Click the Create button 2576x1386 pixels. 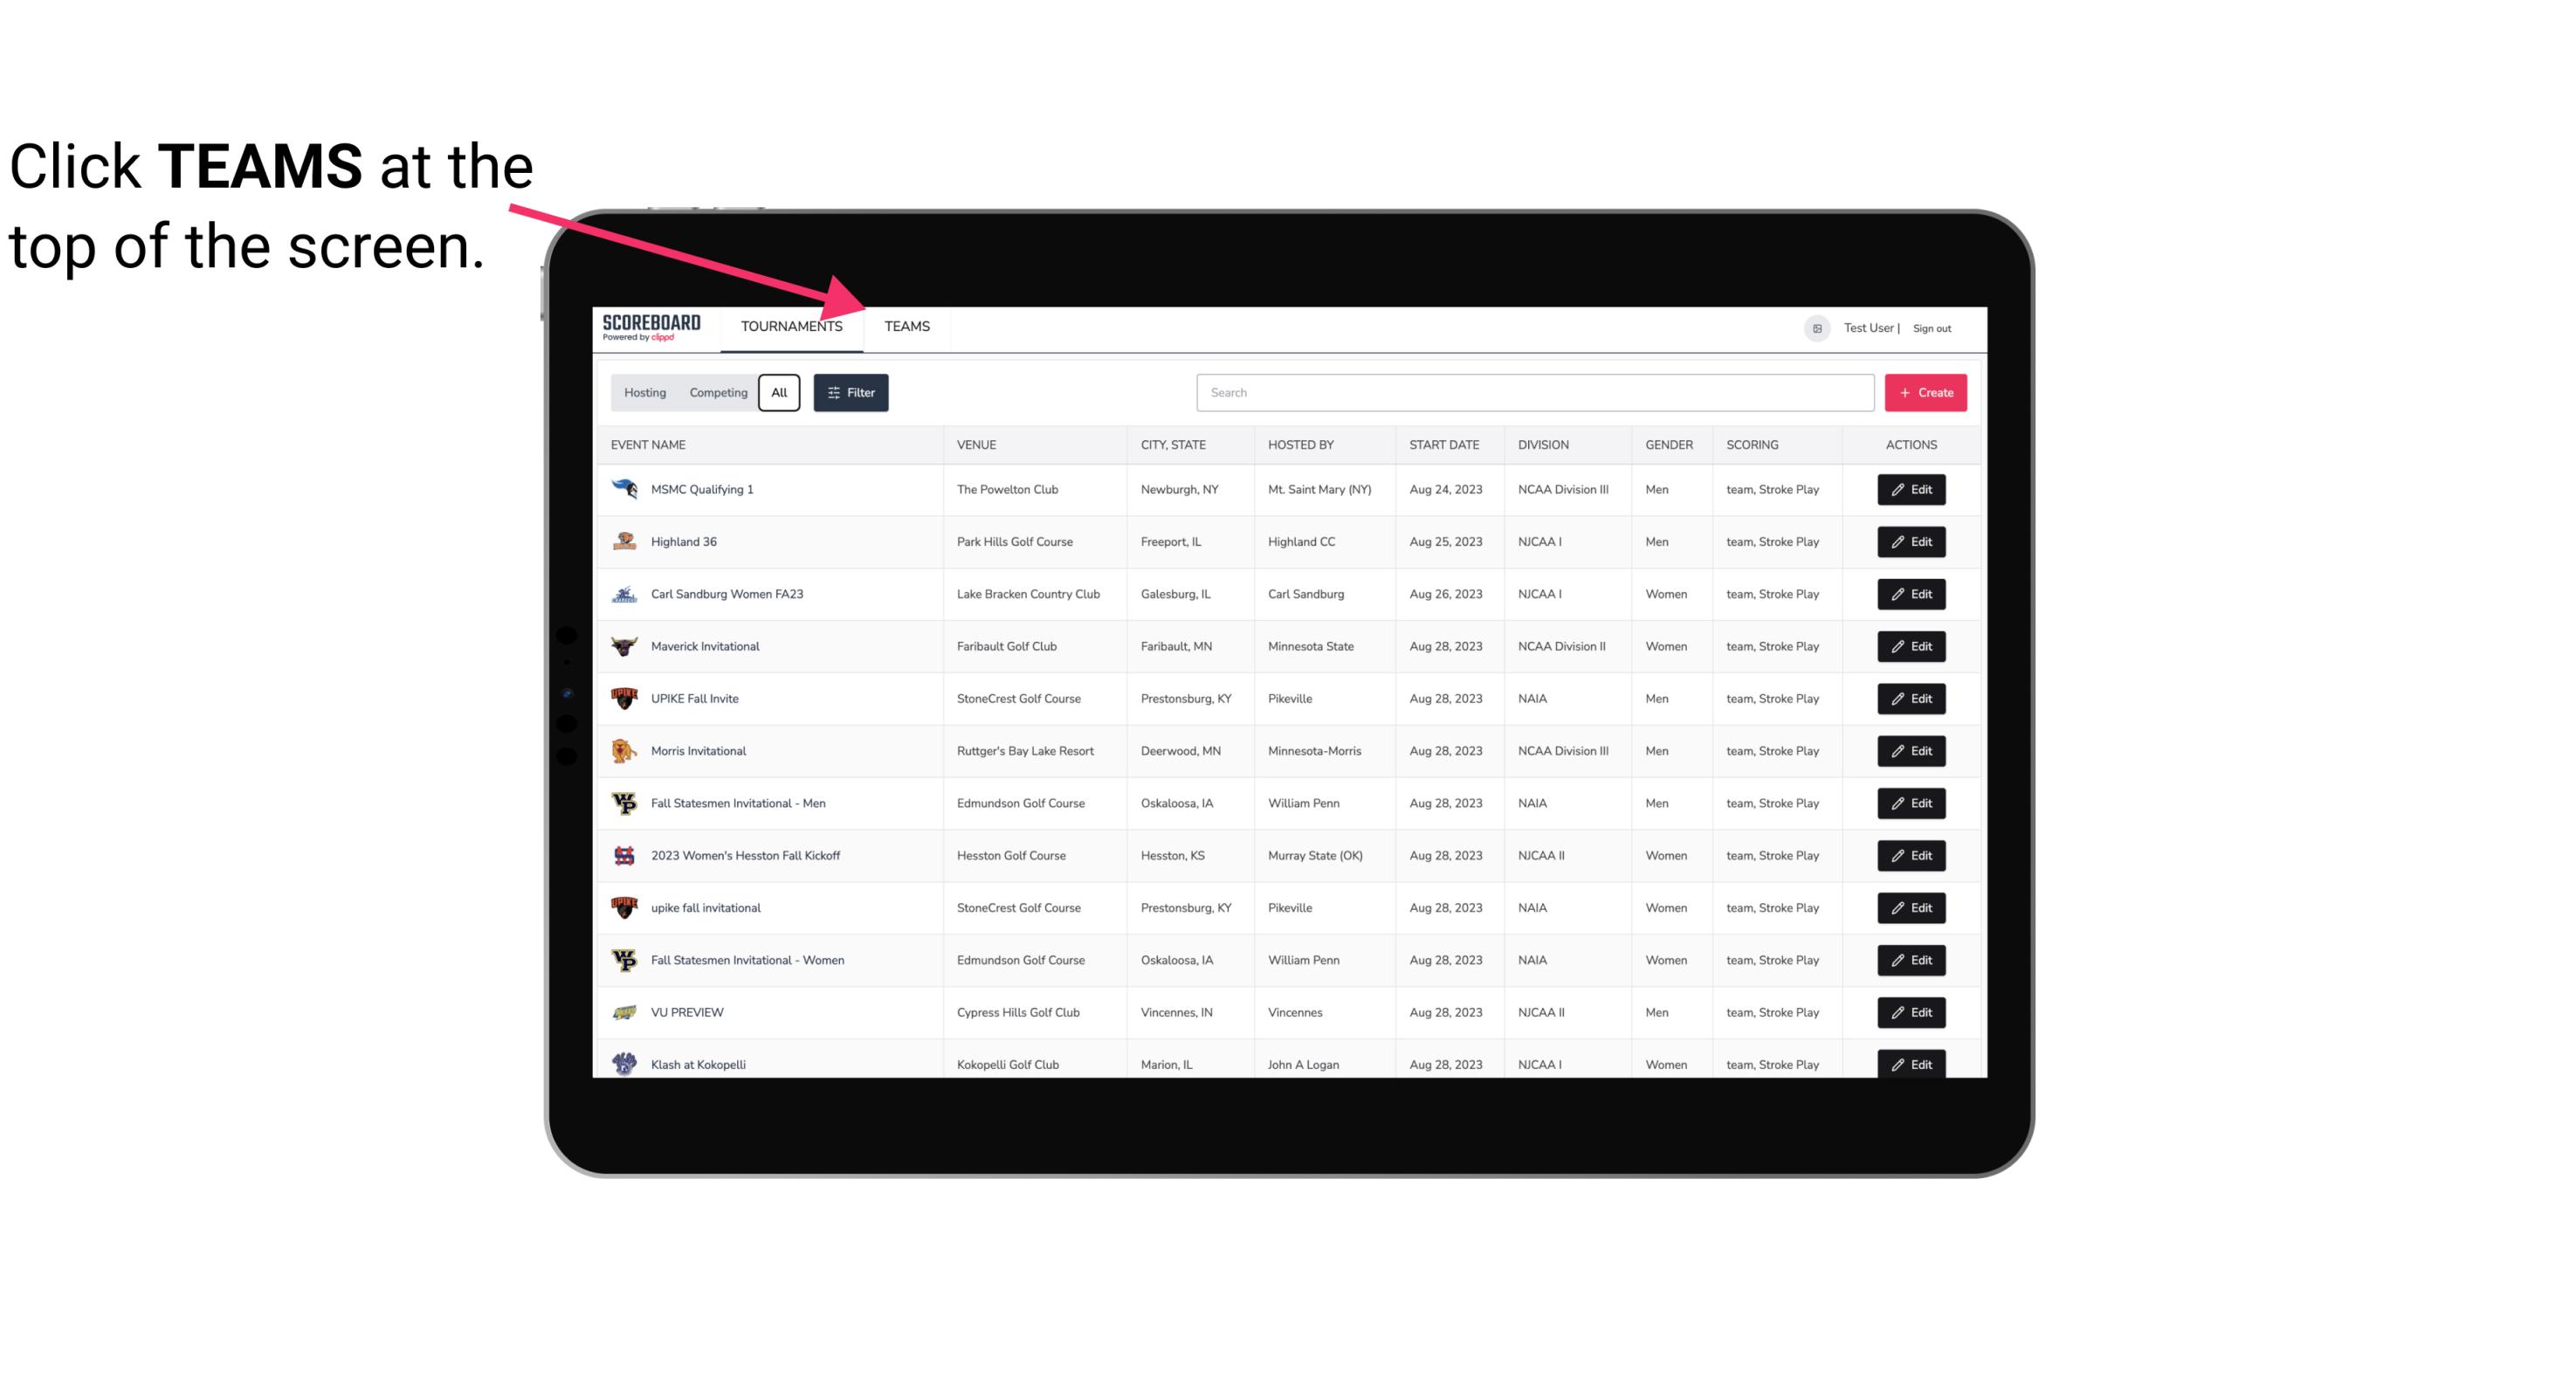(1925, 391)
